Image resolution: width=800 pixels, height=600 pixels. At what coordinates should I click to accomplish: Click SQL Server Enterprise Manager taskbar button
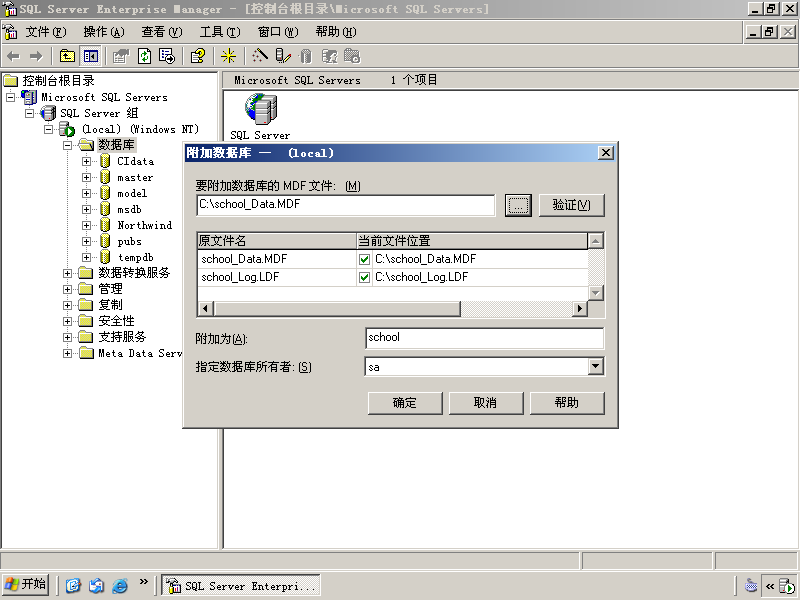pyautogui.click(x=241, y=586)
